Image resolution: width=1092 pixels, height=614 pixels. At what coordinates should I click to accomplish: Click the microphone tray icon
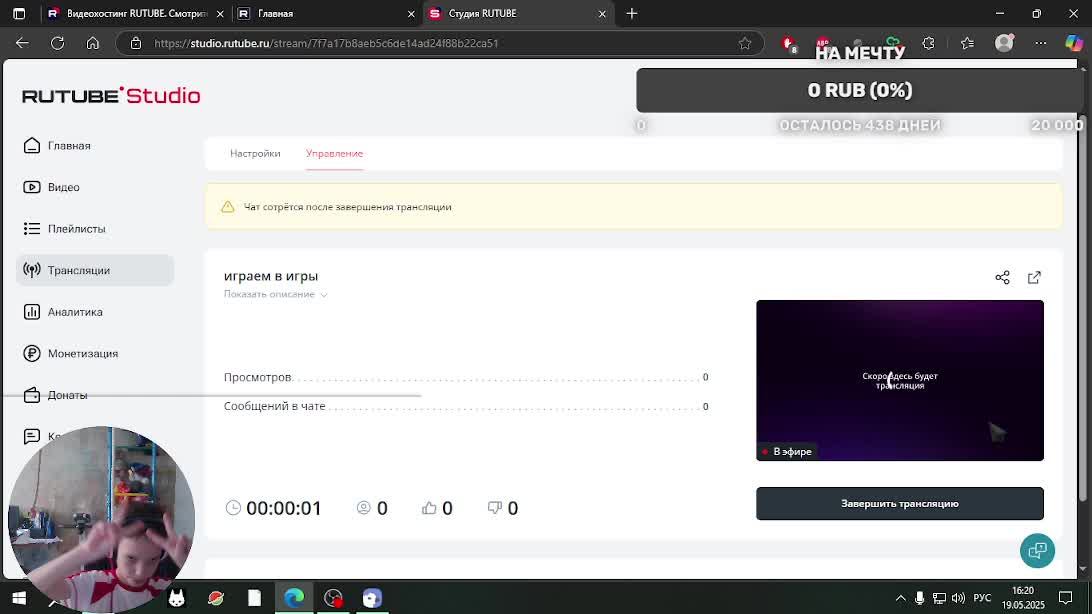pos(919,598)
